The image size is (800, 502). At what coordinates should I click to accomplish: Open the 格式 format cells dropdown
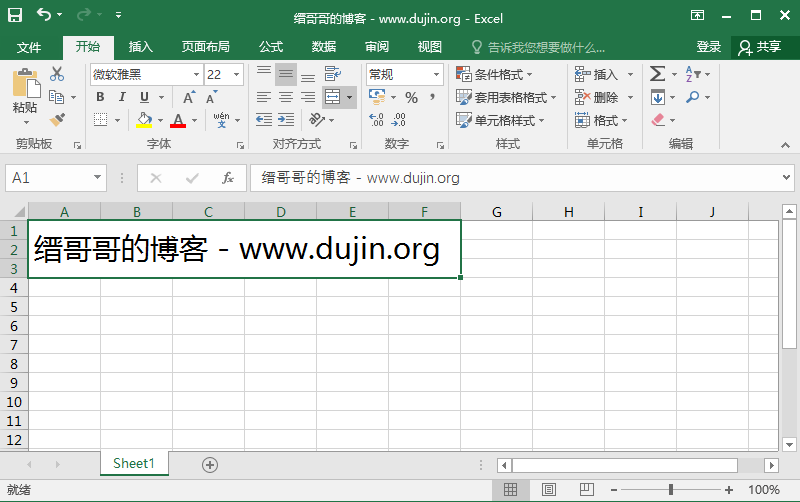pyautogui.click(x=601, y=120)
